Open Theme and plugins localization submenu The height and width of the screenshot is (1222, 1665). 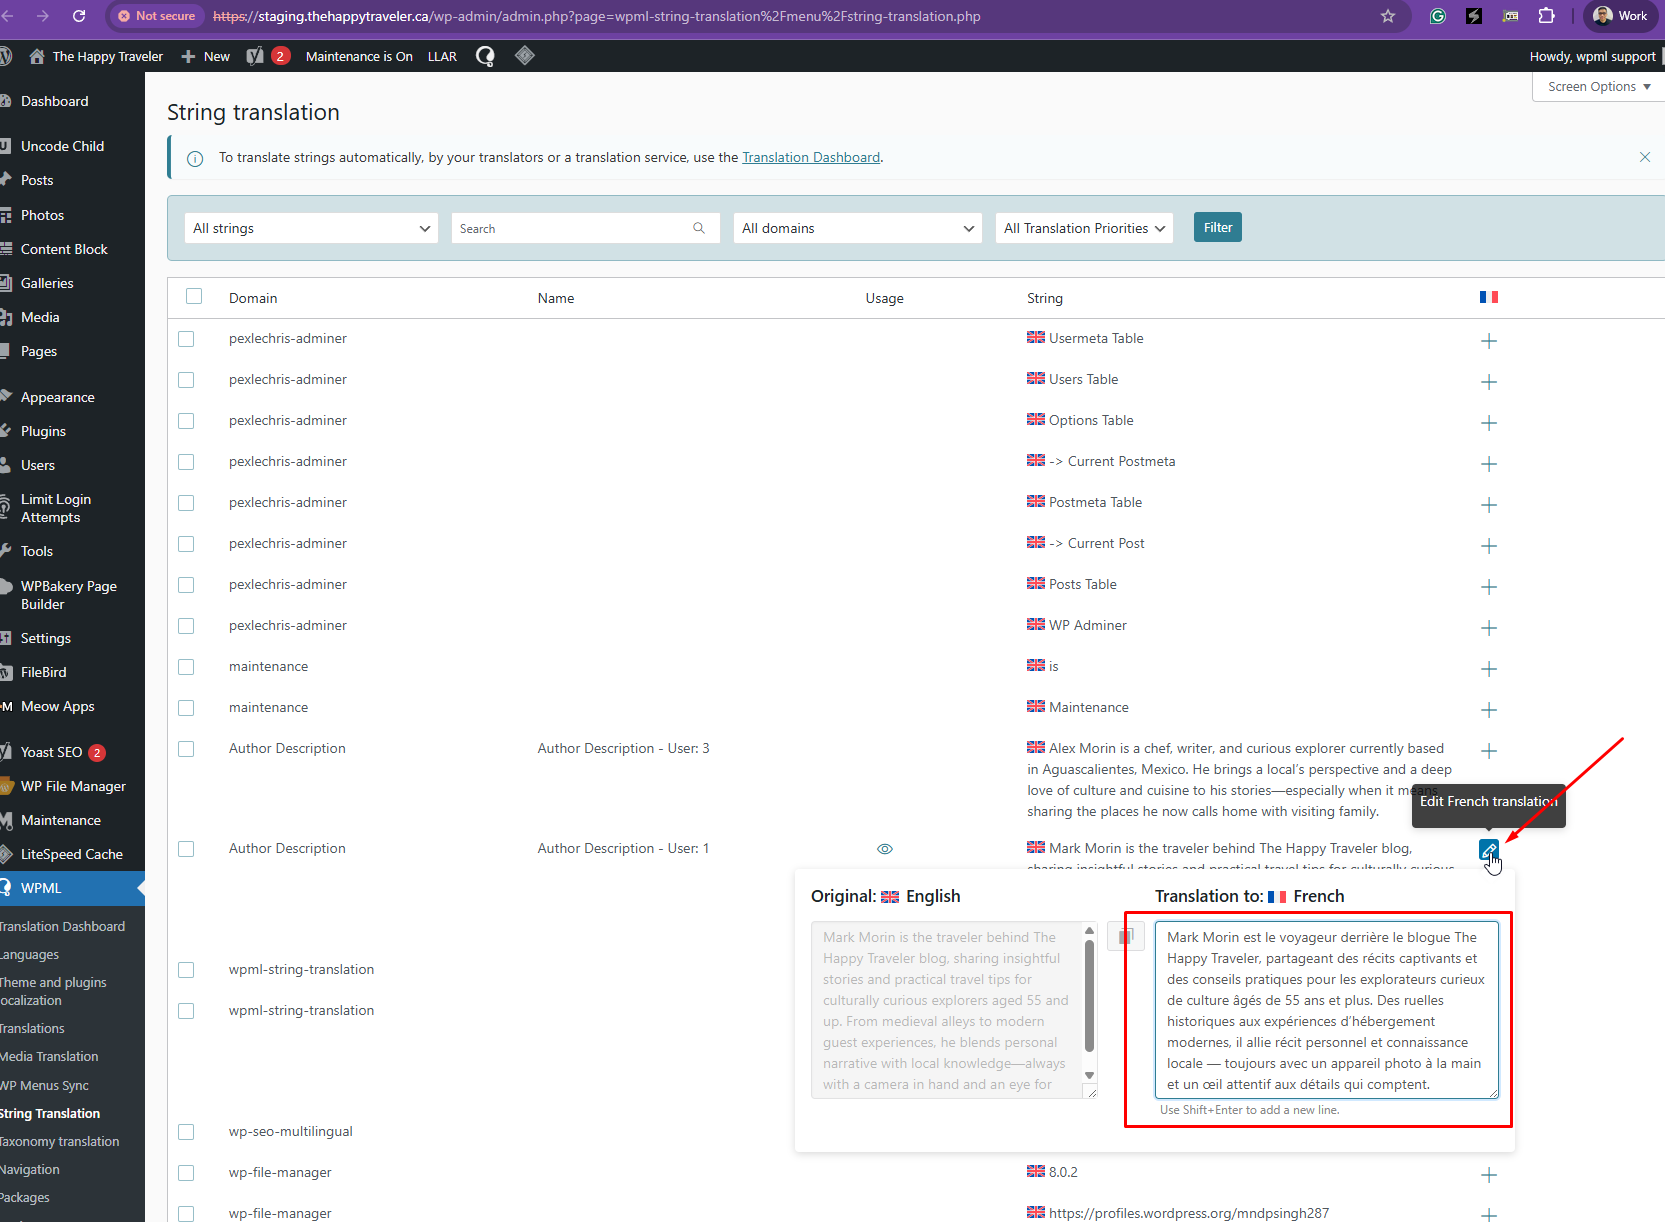click(53, 991)
